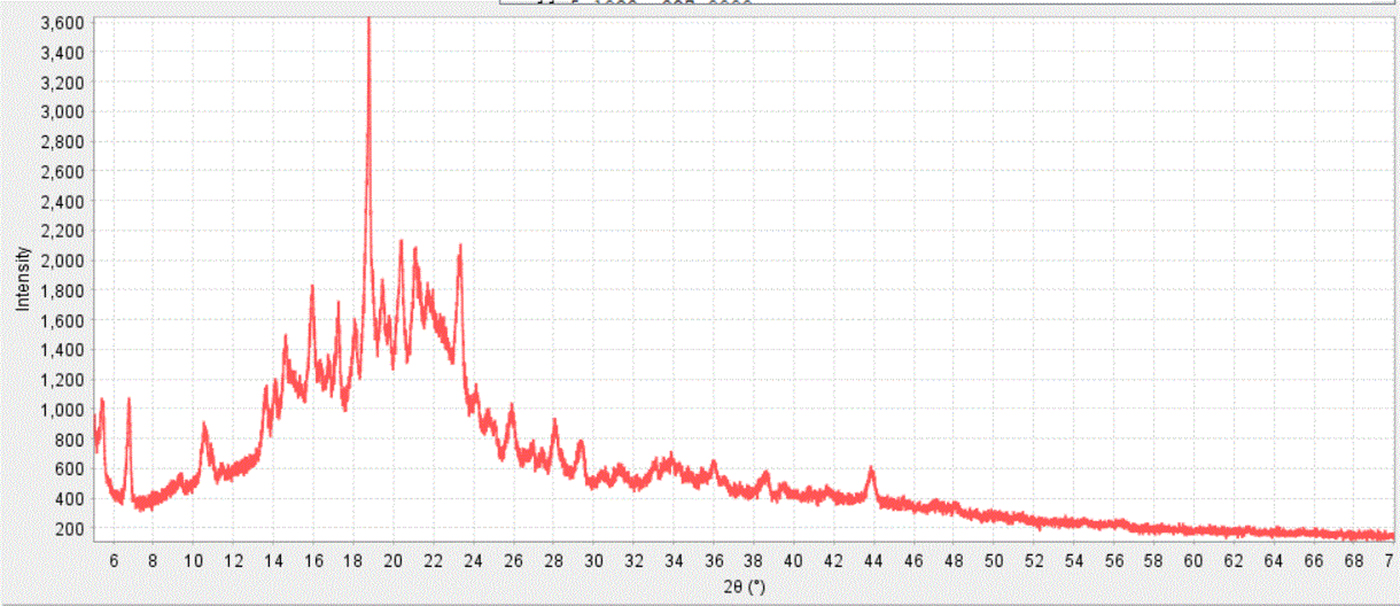
Task: Select the 12 tick label on the 2θ axis
Action: coord(233,562)
